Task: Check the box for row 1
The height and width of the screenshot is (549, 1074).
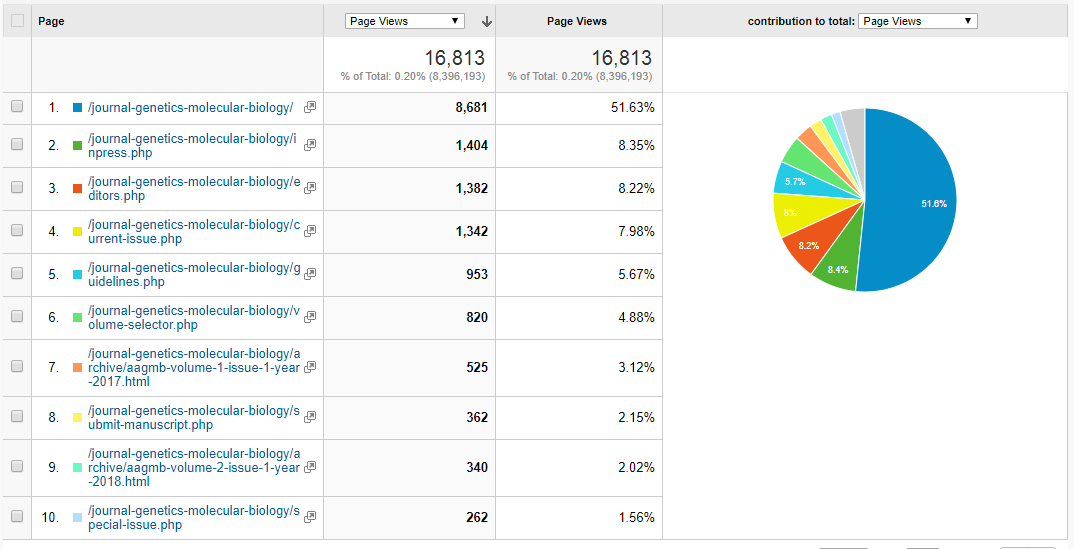Action: pyautogui.click(x=17, y=107)
